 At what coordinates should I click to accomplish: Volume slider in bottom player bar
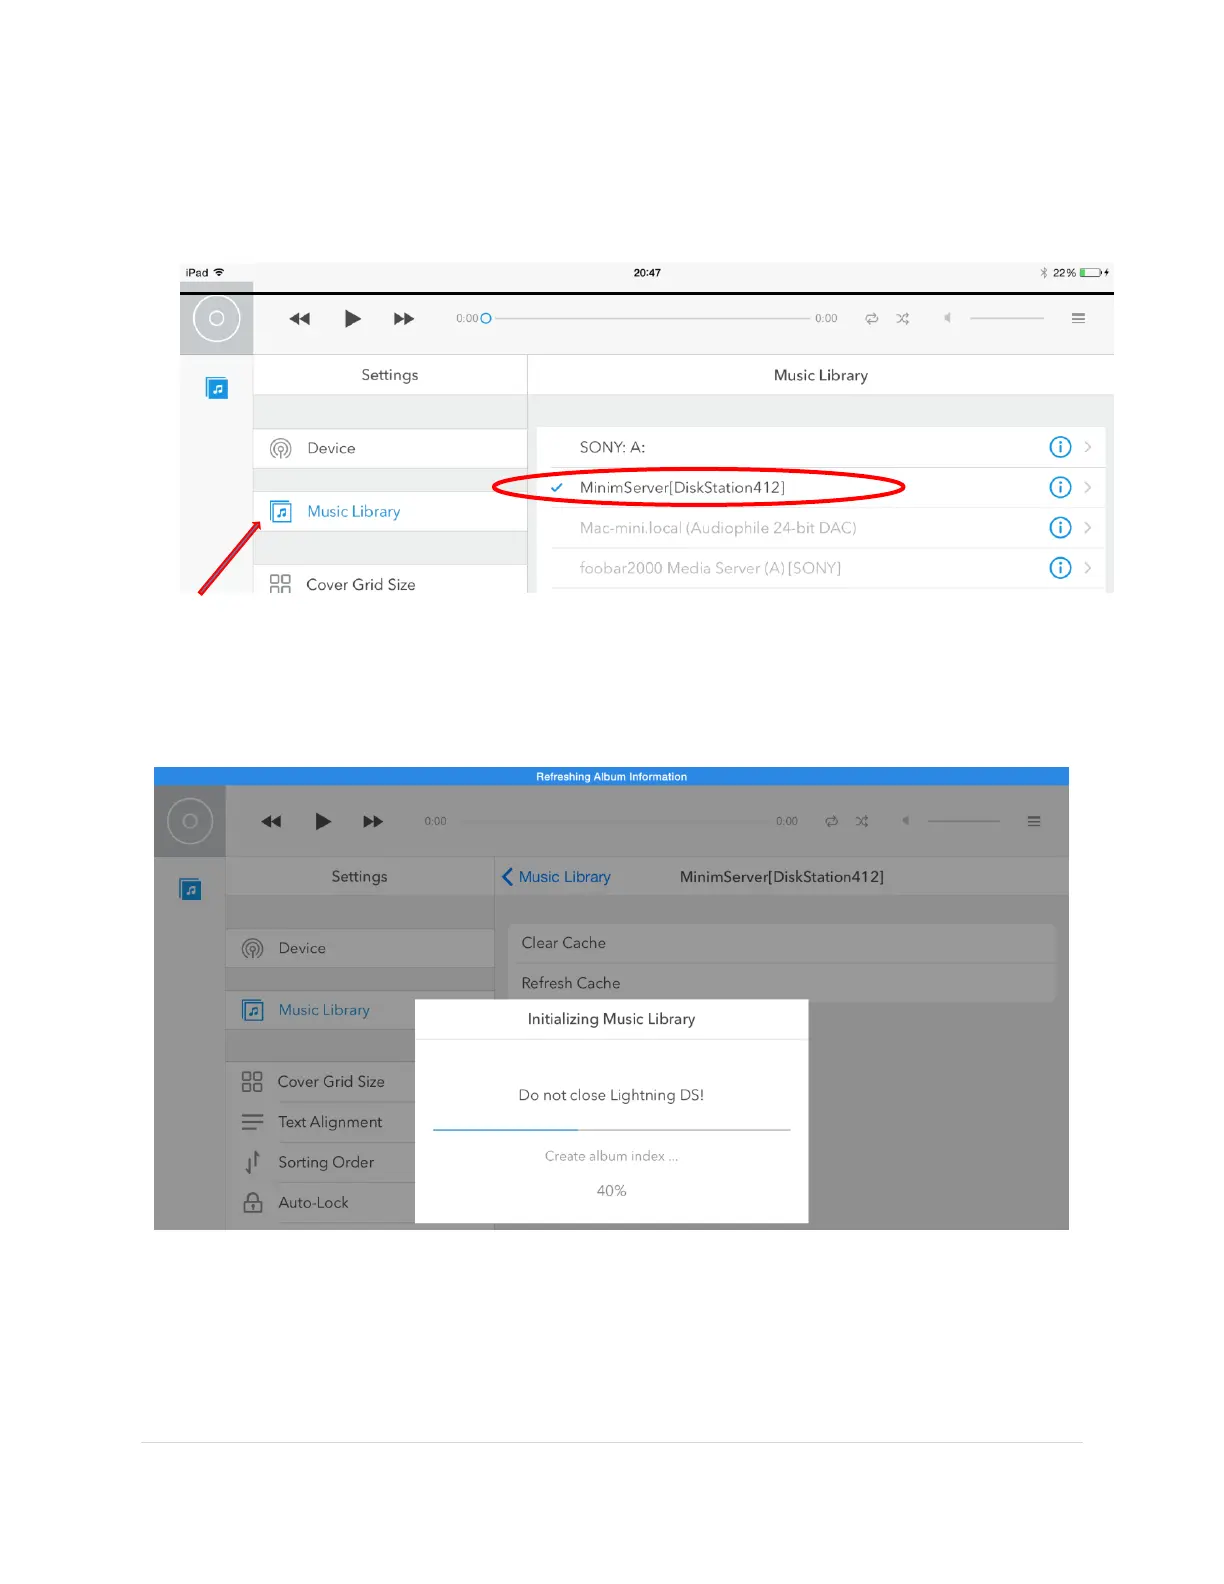tap(964, 821)
